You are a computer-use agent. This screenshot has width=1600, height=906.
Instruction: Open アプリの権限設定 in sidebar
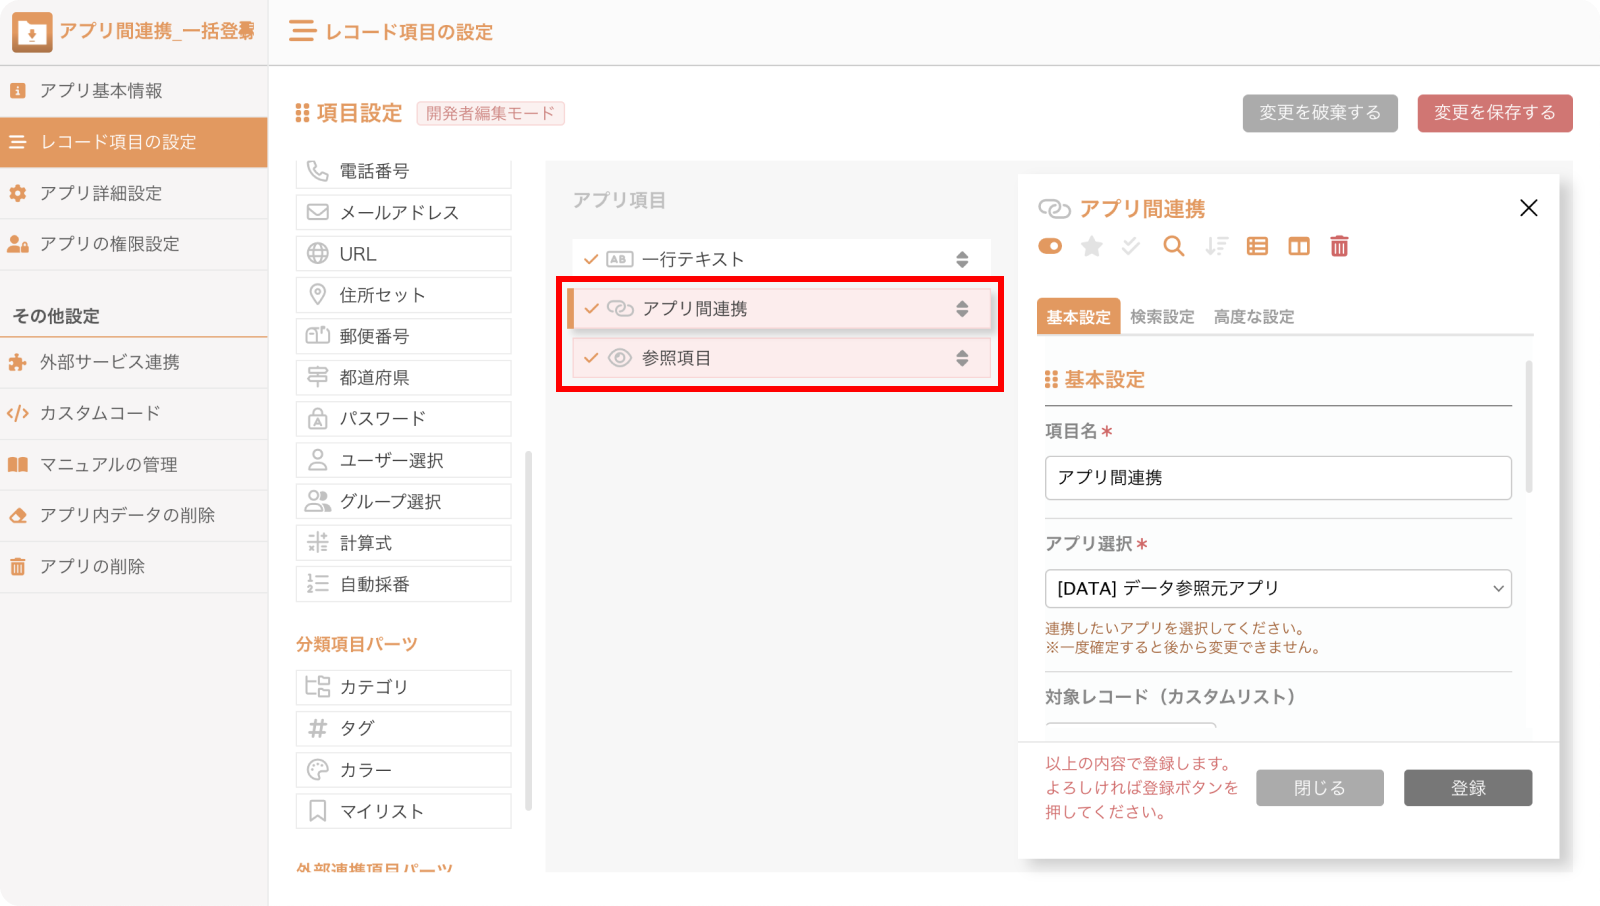click(x=134, y=244)
